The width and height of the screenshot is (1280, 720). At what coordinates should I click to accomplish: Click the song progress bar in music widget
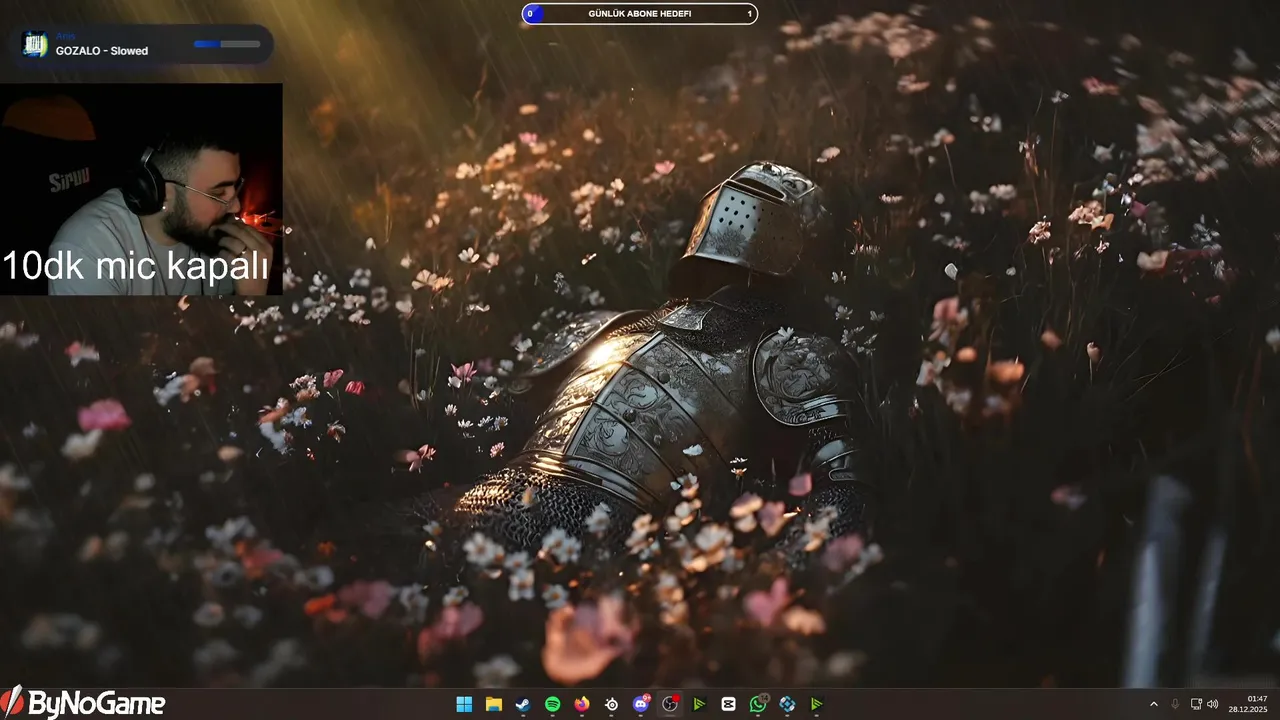(x=227, y=44)
